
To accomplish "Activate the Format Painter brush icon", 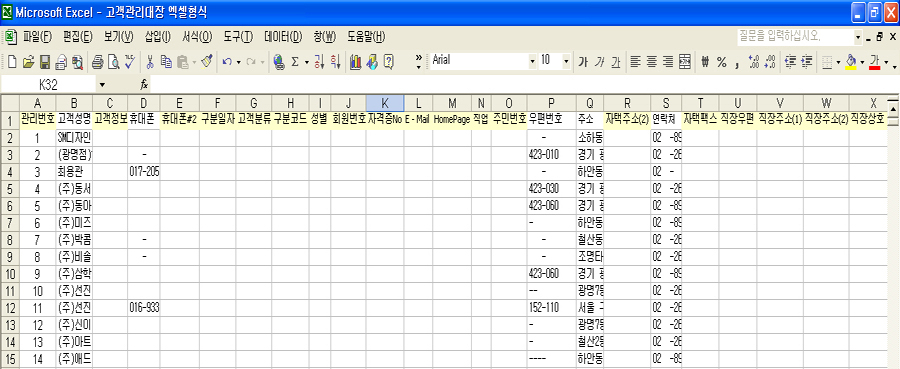I will 207,61.
